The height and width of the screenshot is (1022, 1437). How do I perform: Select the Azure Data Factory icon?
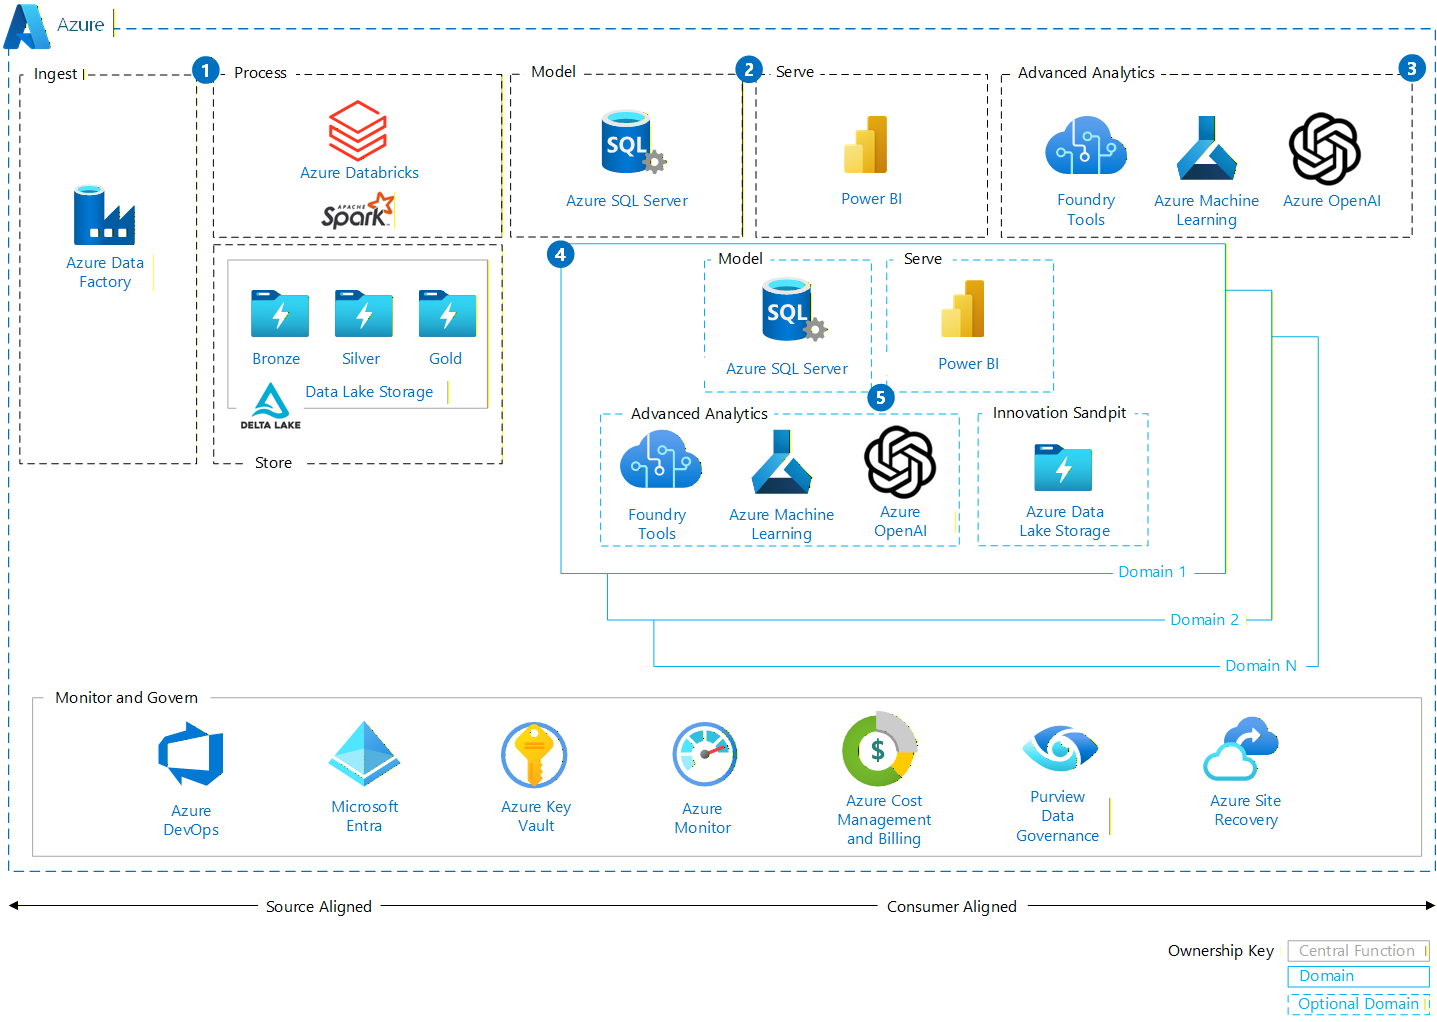coord(104,215)
